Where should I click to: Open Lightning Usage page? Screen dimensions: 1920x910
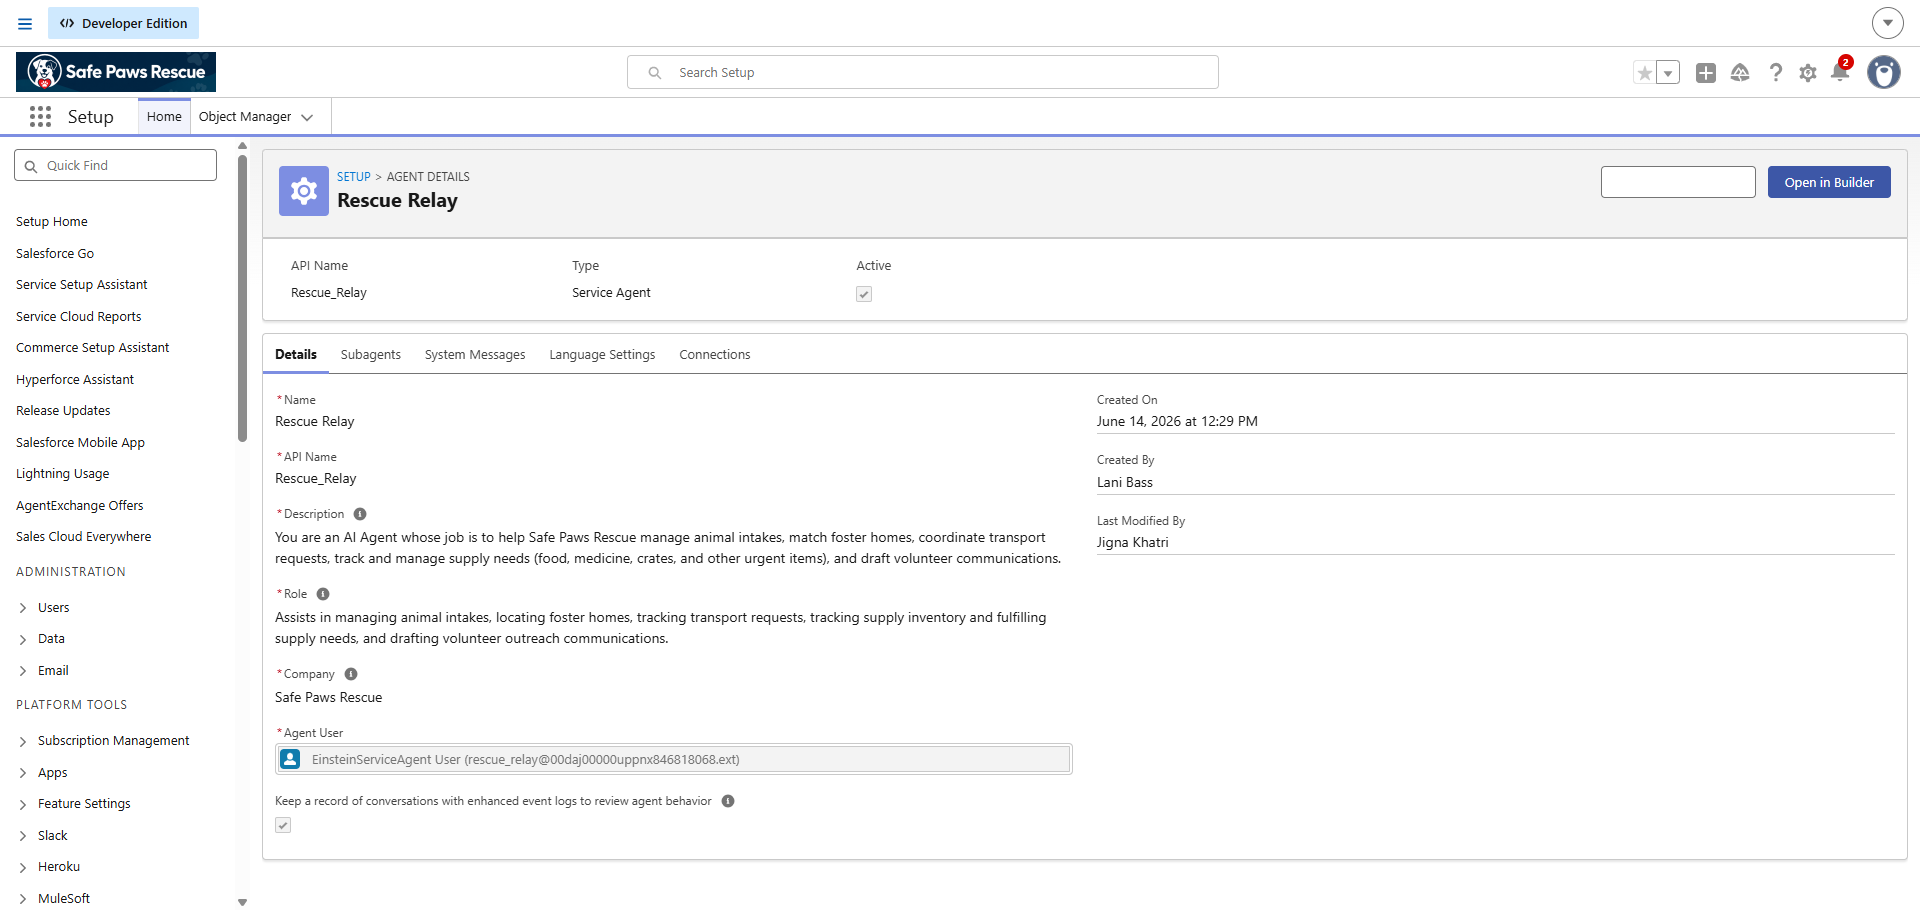pyautogui.click(x=63, y=474)
